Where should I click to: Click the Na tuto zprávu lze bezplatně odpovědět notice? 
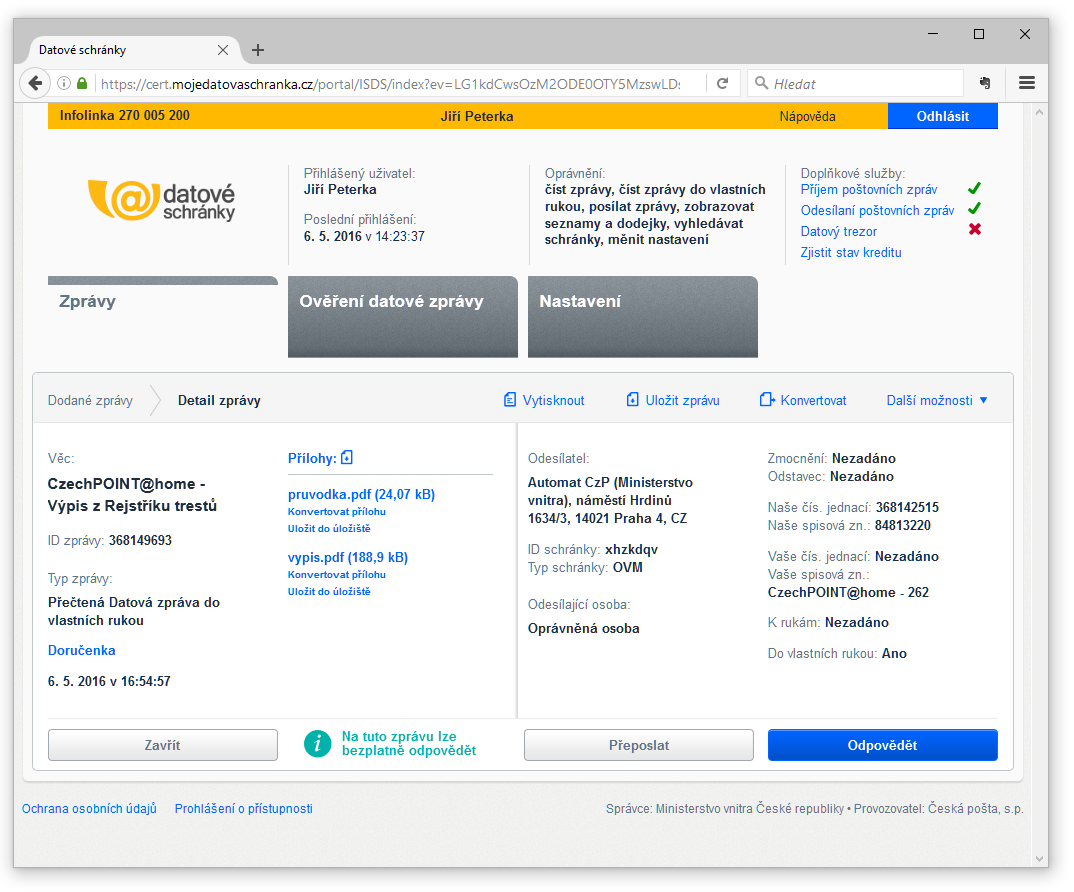(409, 743)
